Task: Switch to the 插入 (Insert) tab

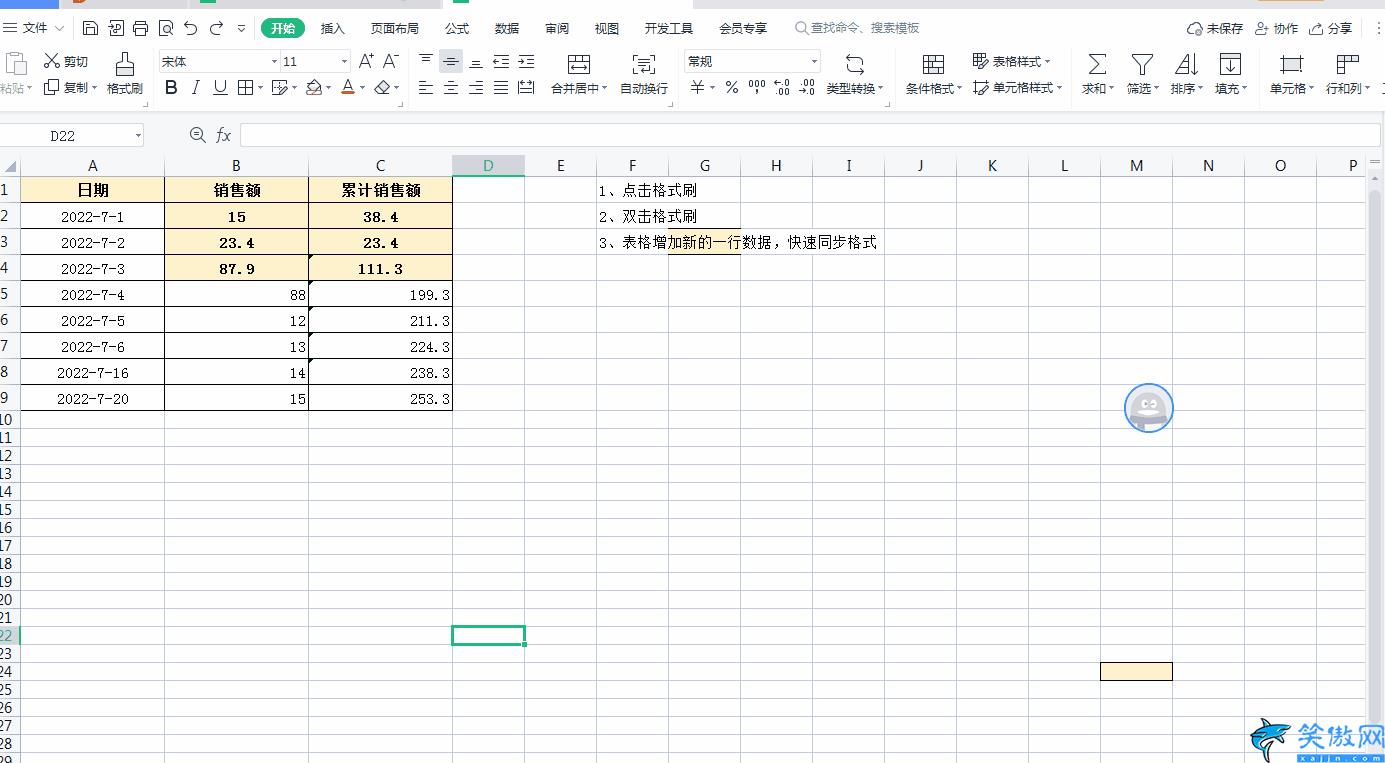Action: click(333, 28)
